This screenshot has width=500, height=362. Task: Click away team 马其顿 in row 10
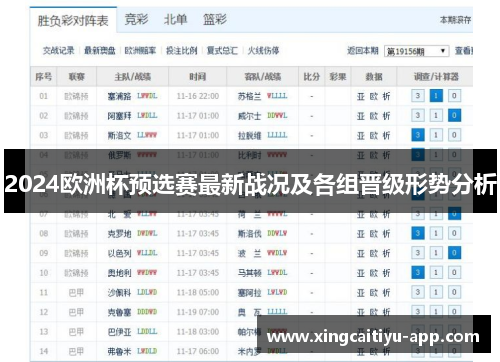(249, 273)
